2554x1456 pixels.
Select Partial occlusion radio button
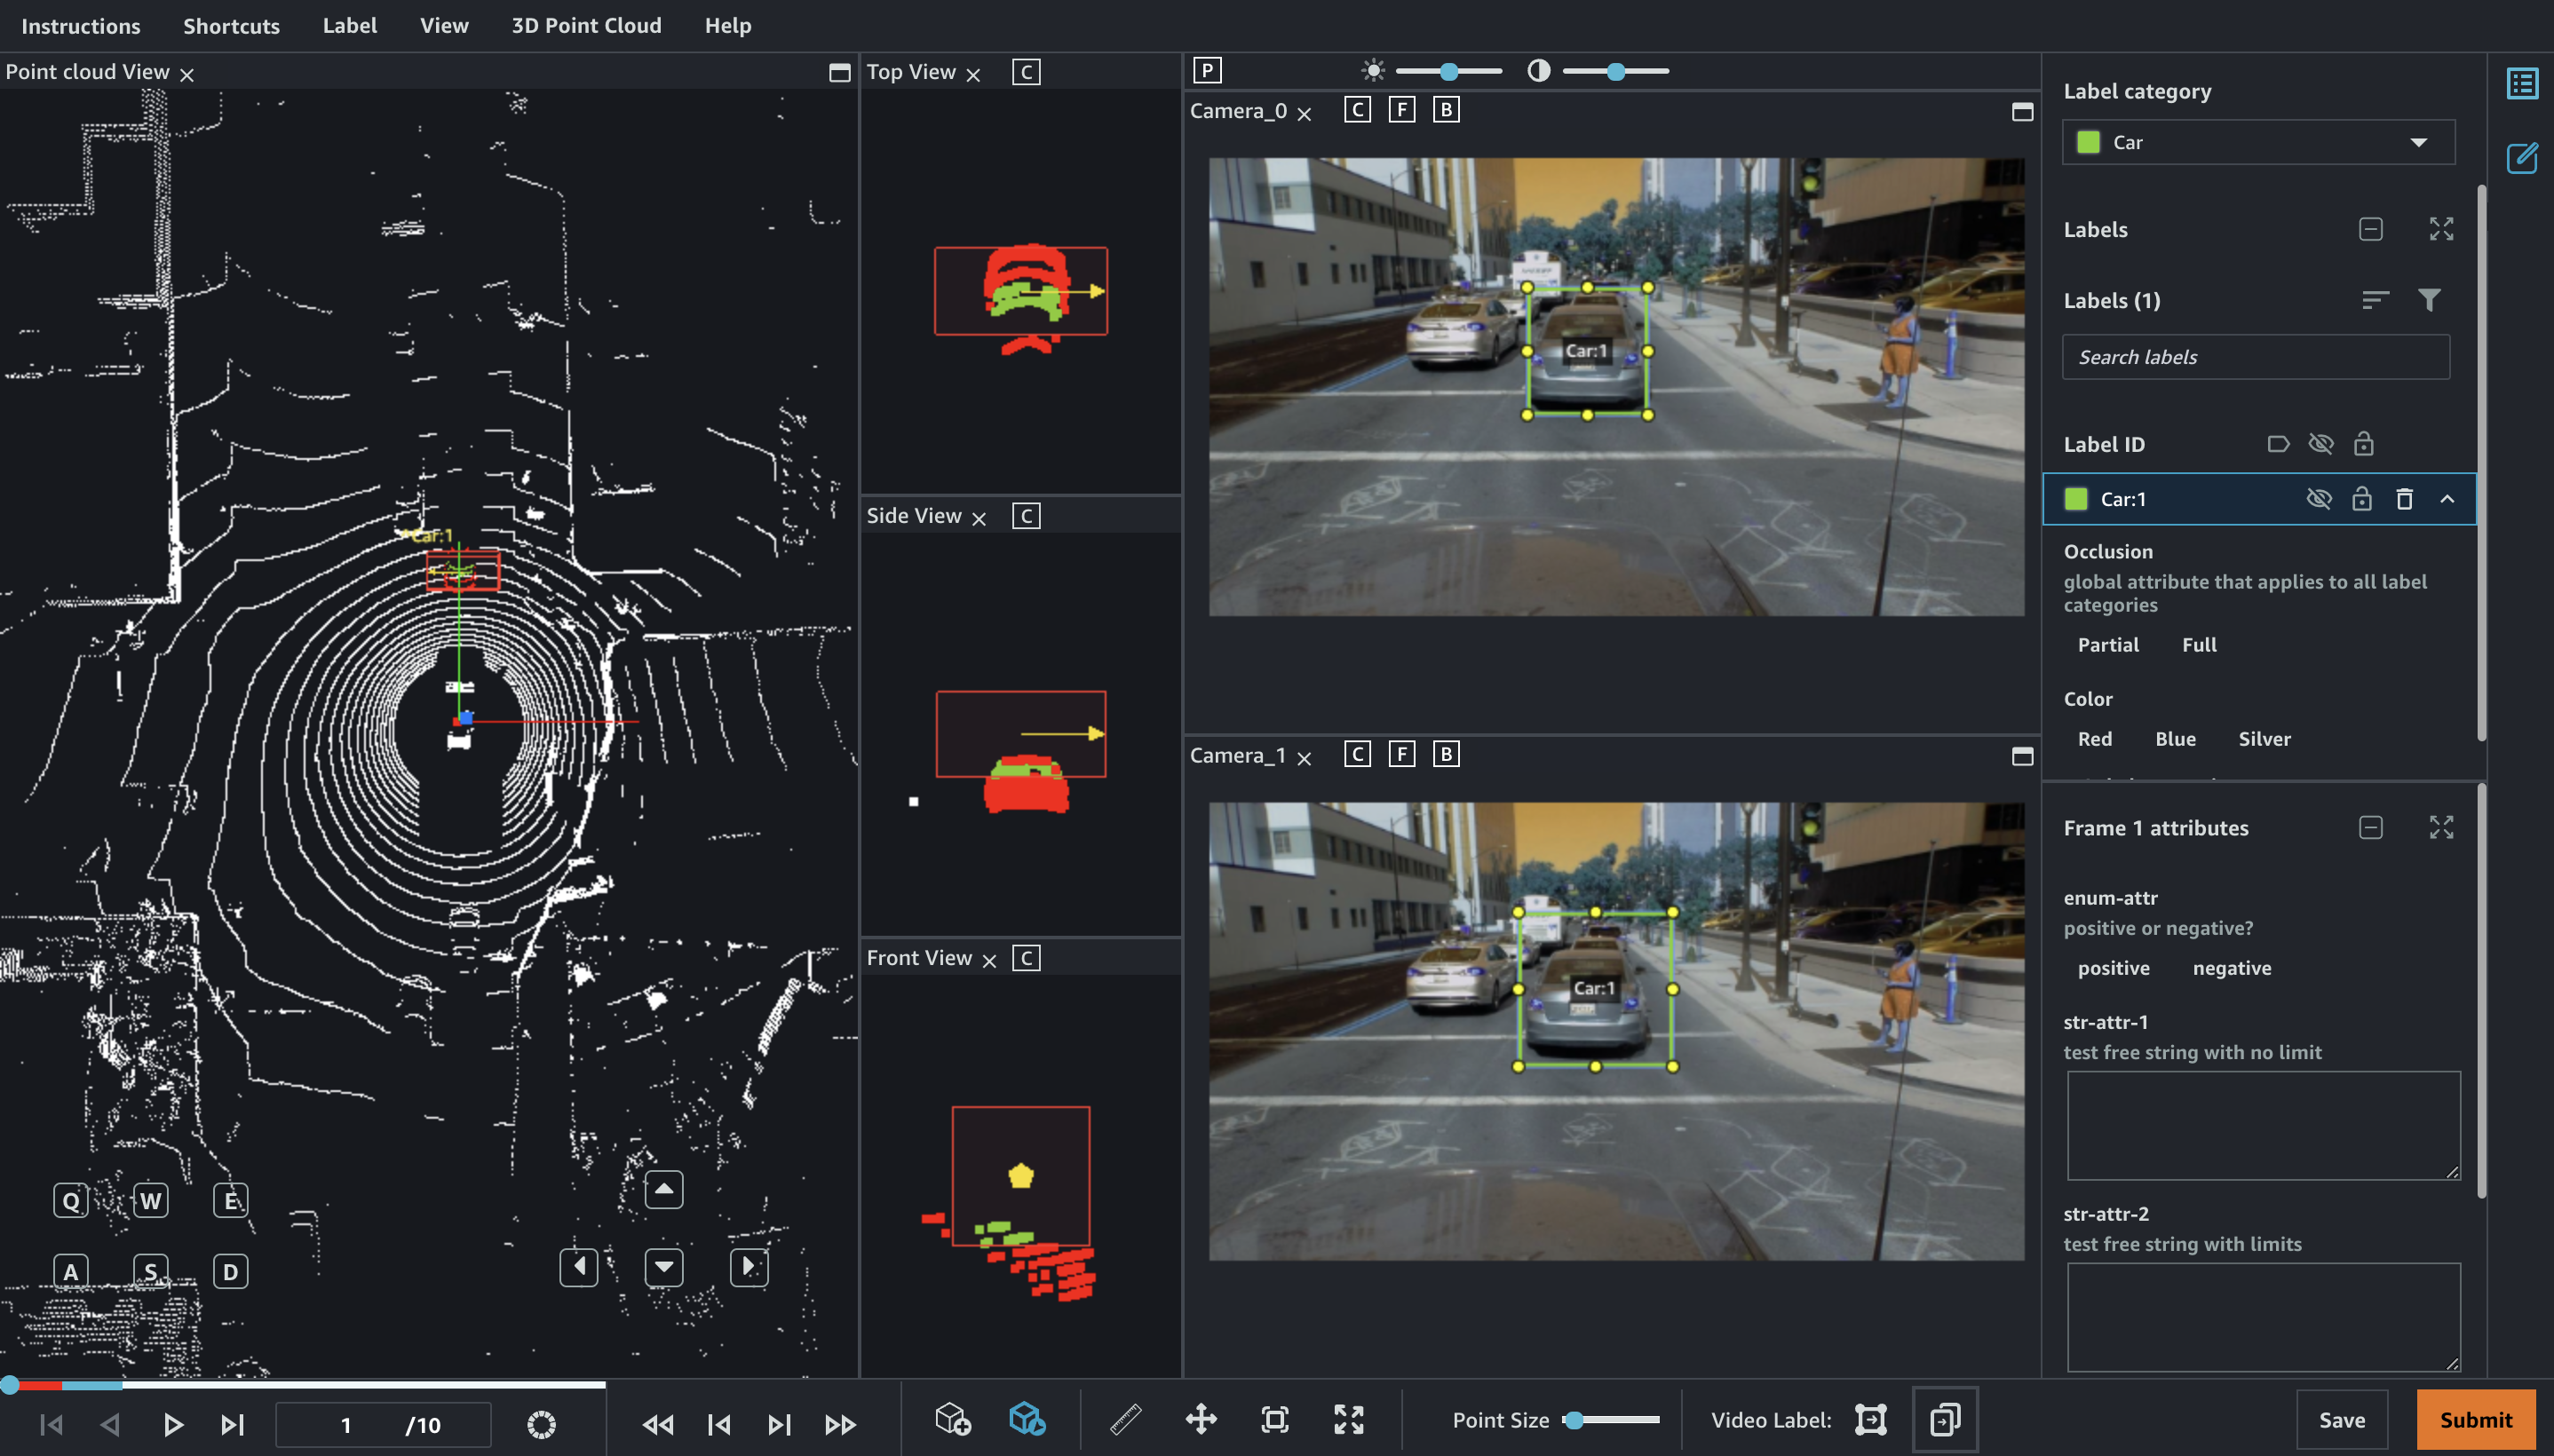coord(2108,644)
